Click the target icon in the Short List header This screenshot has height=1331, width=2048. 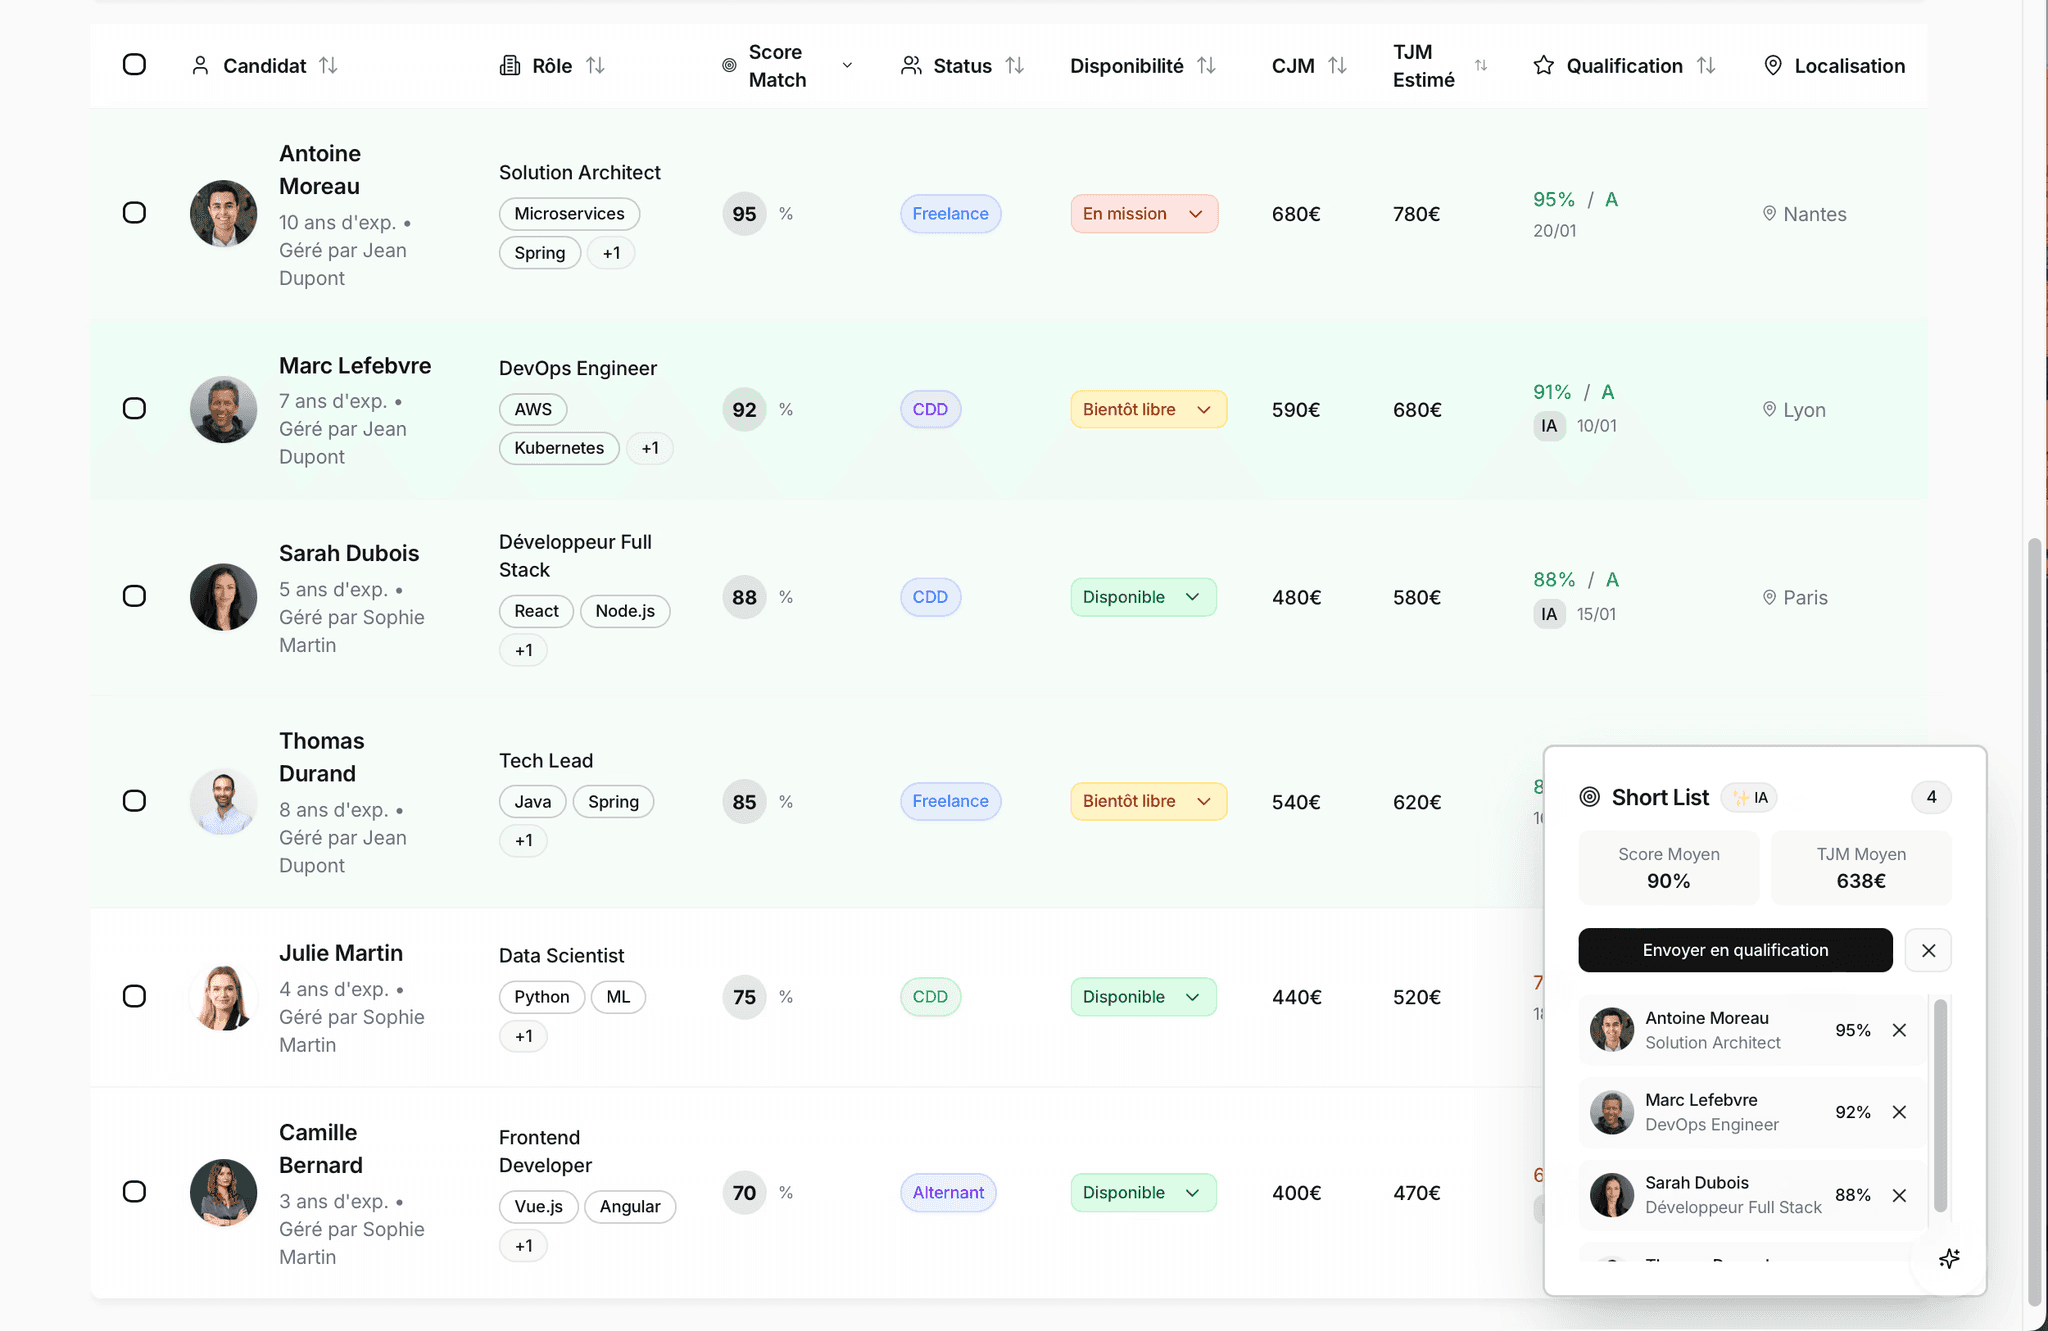coord(1590,797)
